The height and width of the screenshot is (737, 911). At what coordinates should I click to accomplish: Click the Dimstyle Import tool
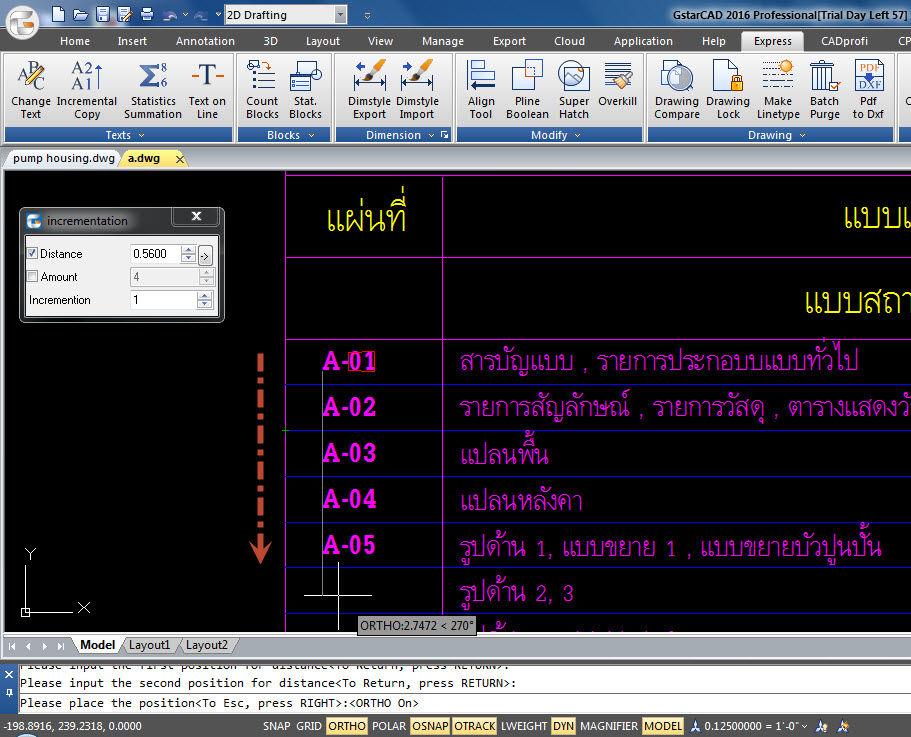click(x=417, y=90)
